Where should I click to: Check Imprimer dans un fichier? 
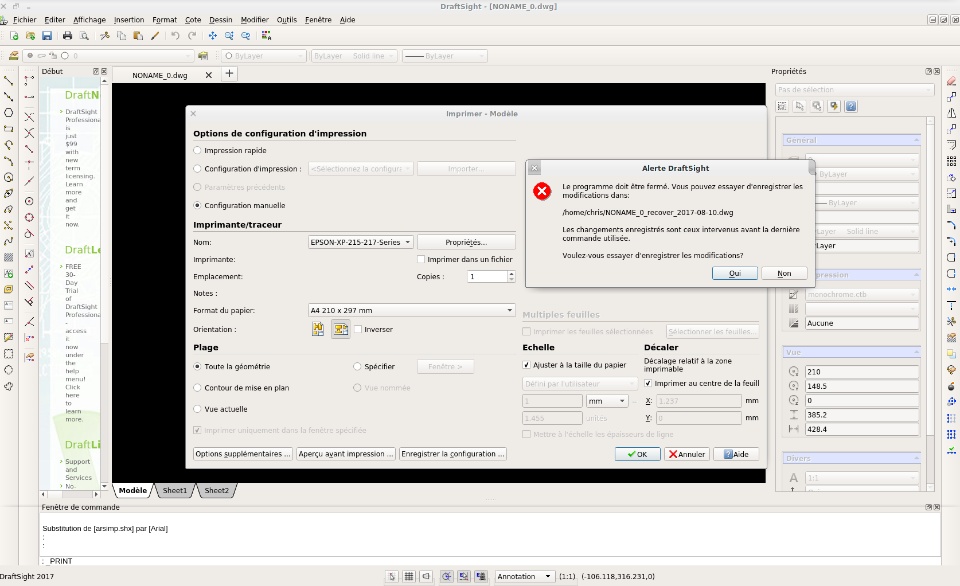(x=421, y=259)
